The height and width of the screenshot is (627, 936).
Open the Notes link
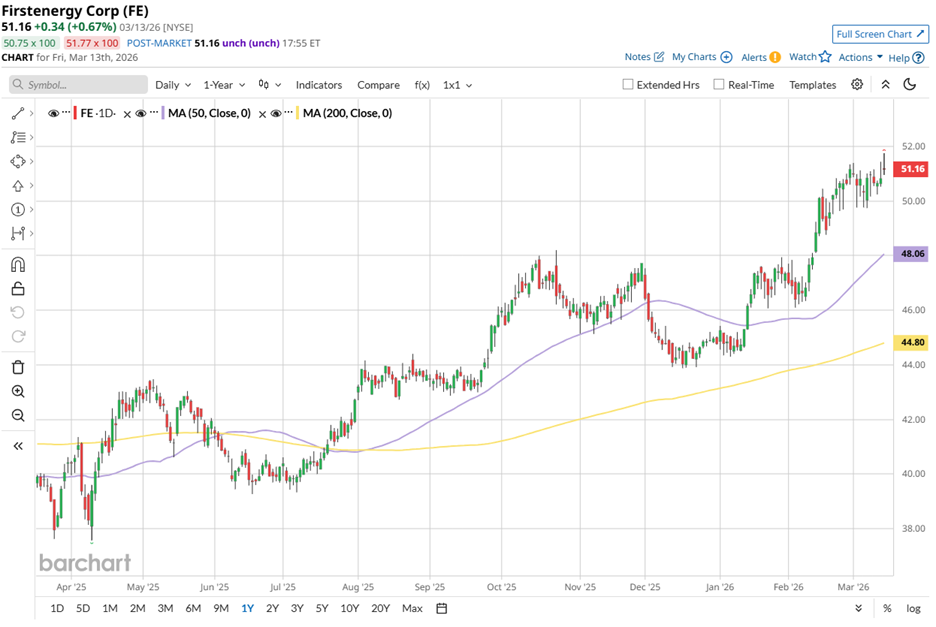[x=644, y=57]
